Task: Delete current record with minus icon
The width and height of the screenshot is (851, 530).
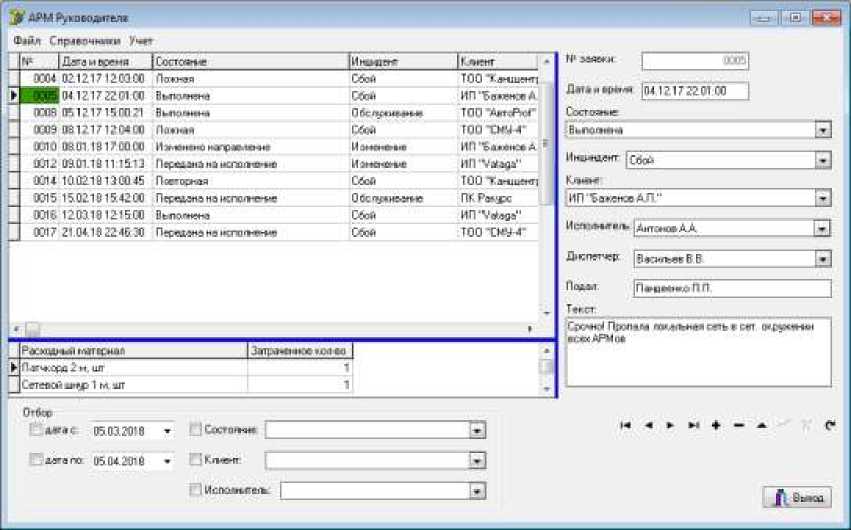Action: point(739,425)
